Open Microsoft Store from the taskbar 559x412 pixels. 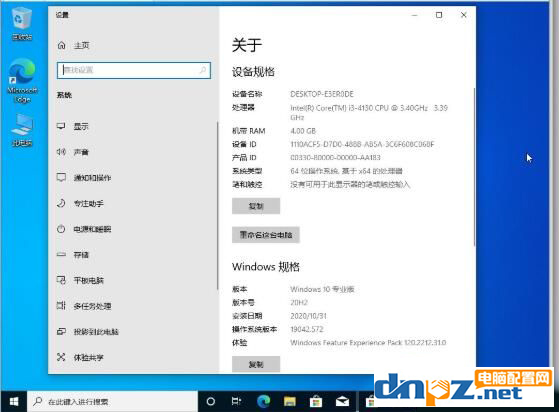(316, 402)
